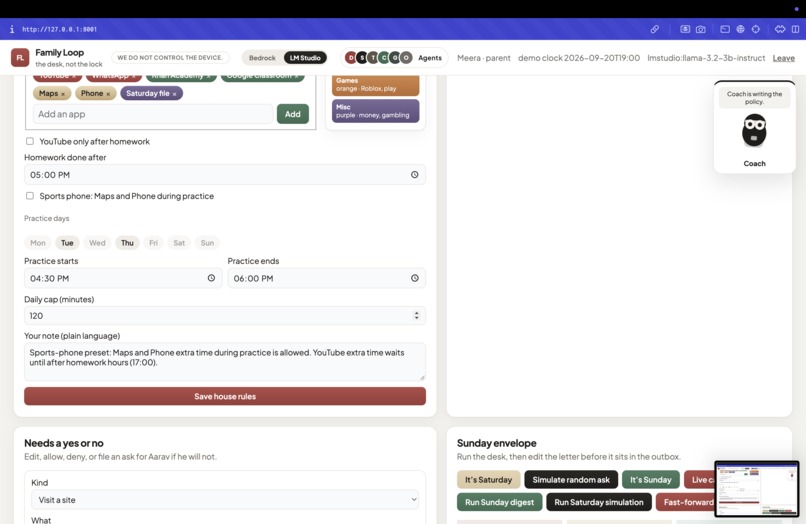The height and width of the screenshot is (524, 806).
Task: Select the orange Games category swatch
Action: (x=375, y=85)
